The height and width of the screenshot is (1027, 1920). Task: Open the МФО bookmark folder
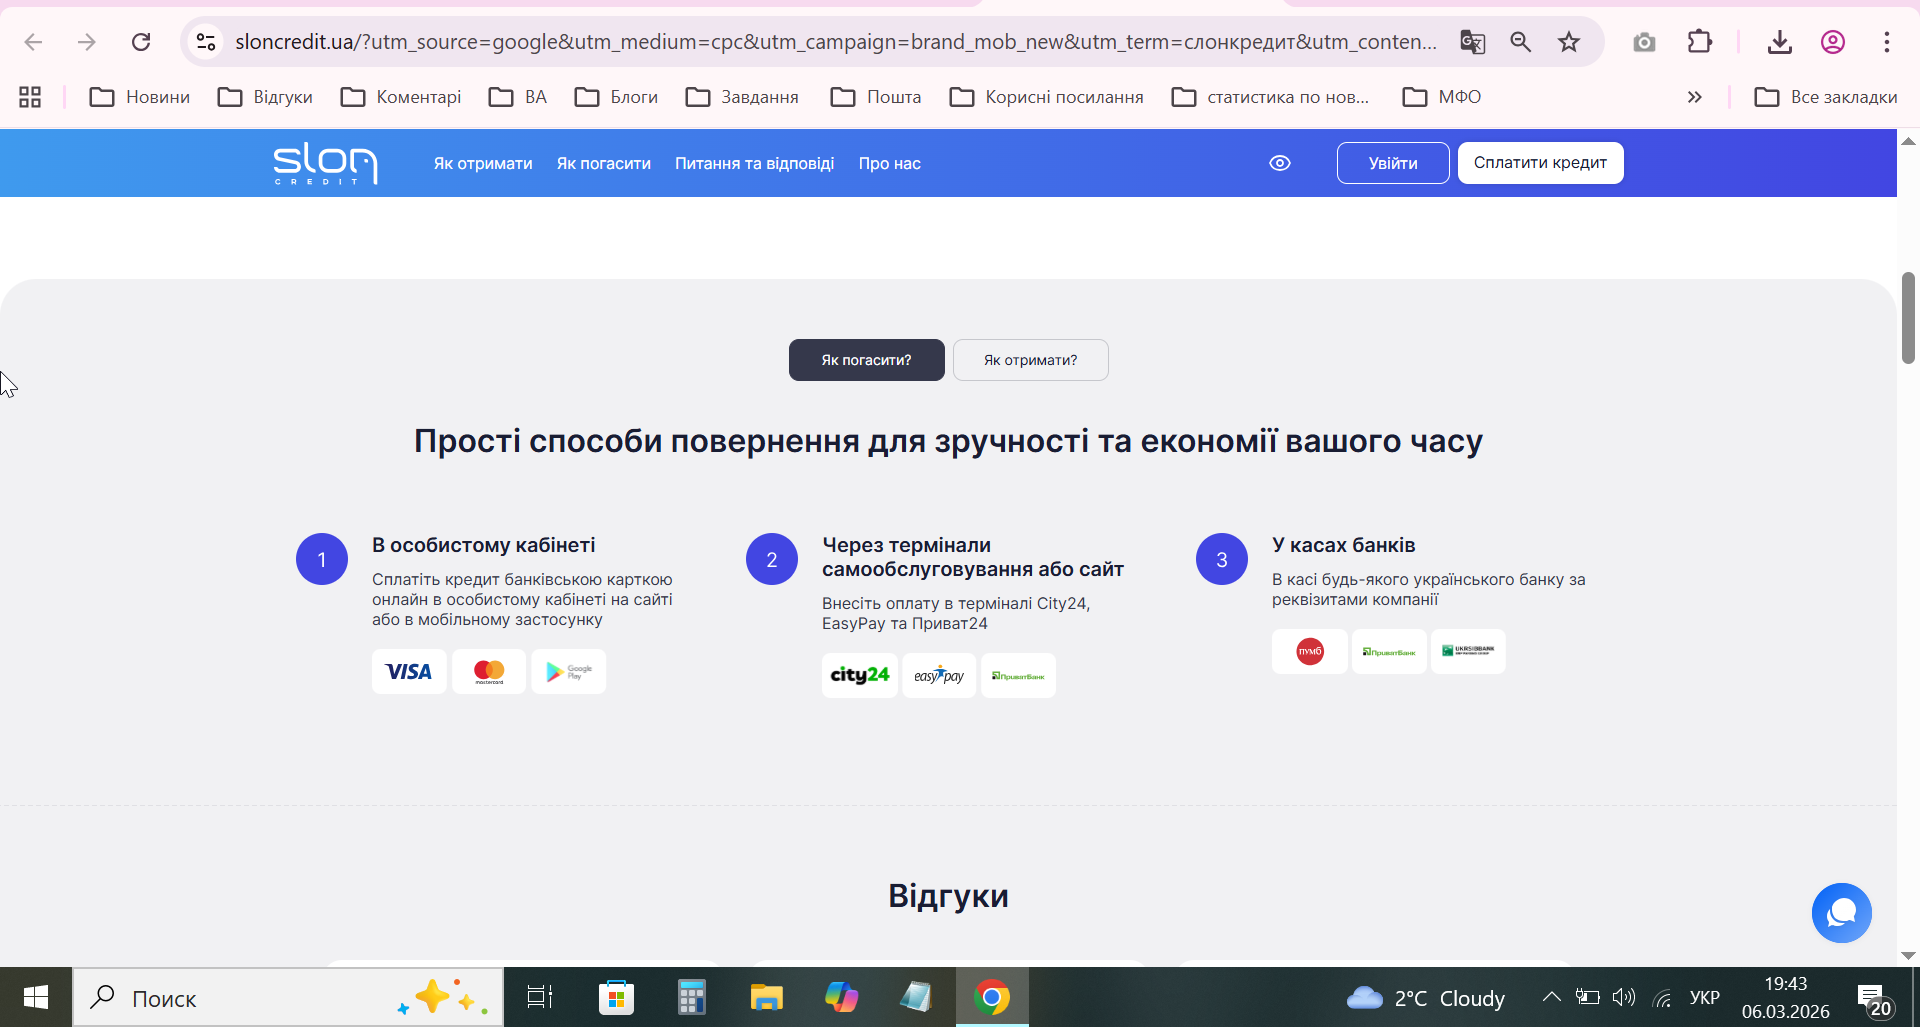click(x=1442, y=97)
